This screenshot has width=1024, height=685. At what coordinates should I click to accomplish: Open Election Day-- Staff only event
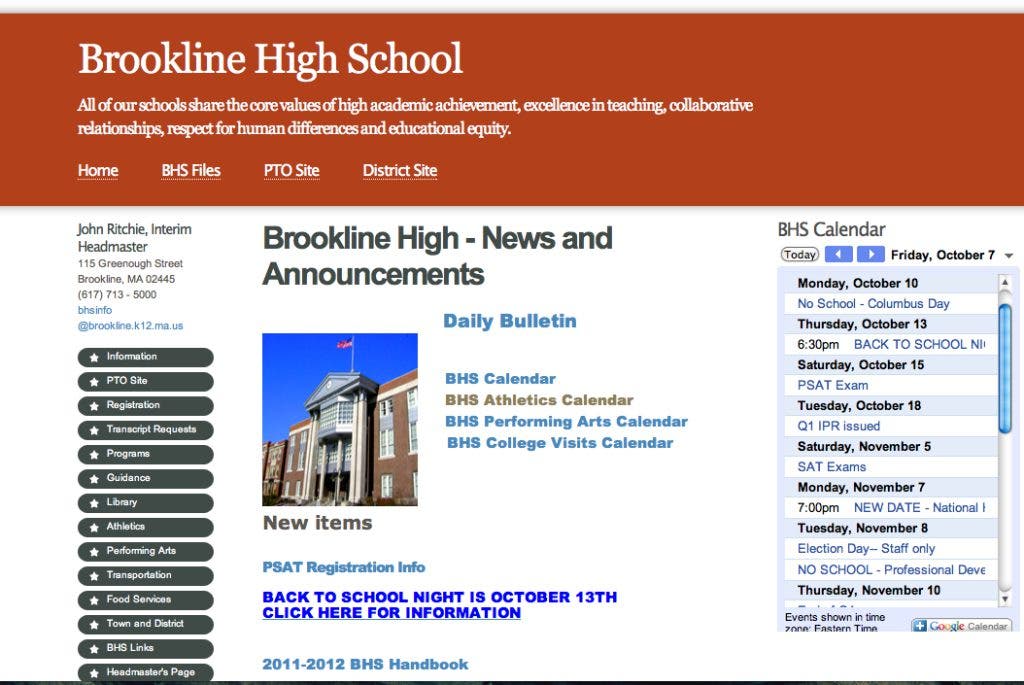click(866, 549)
